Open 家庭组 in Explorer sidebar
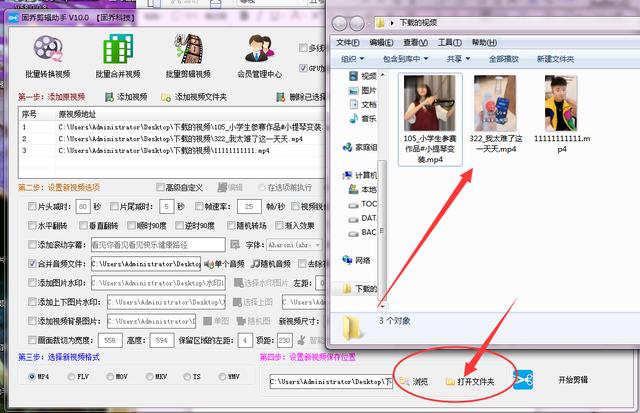Viewport: 640px width, 413px height. click(x=360, y=147)
